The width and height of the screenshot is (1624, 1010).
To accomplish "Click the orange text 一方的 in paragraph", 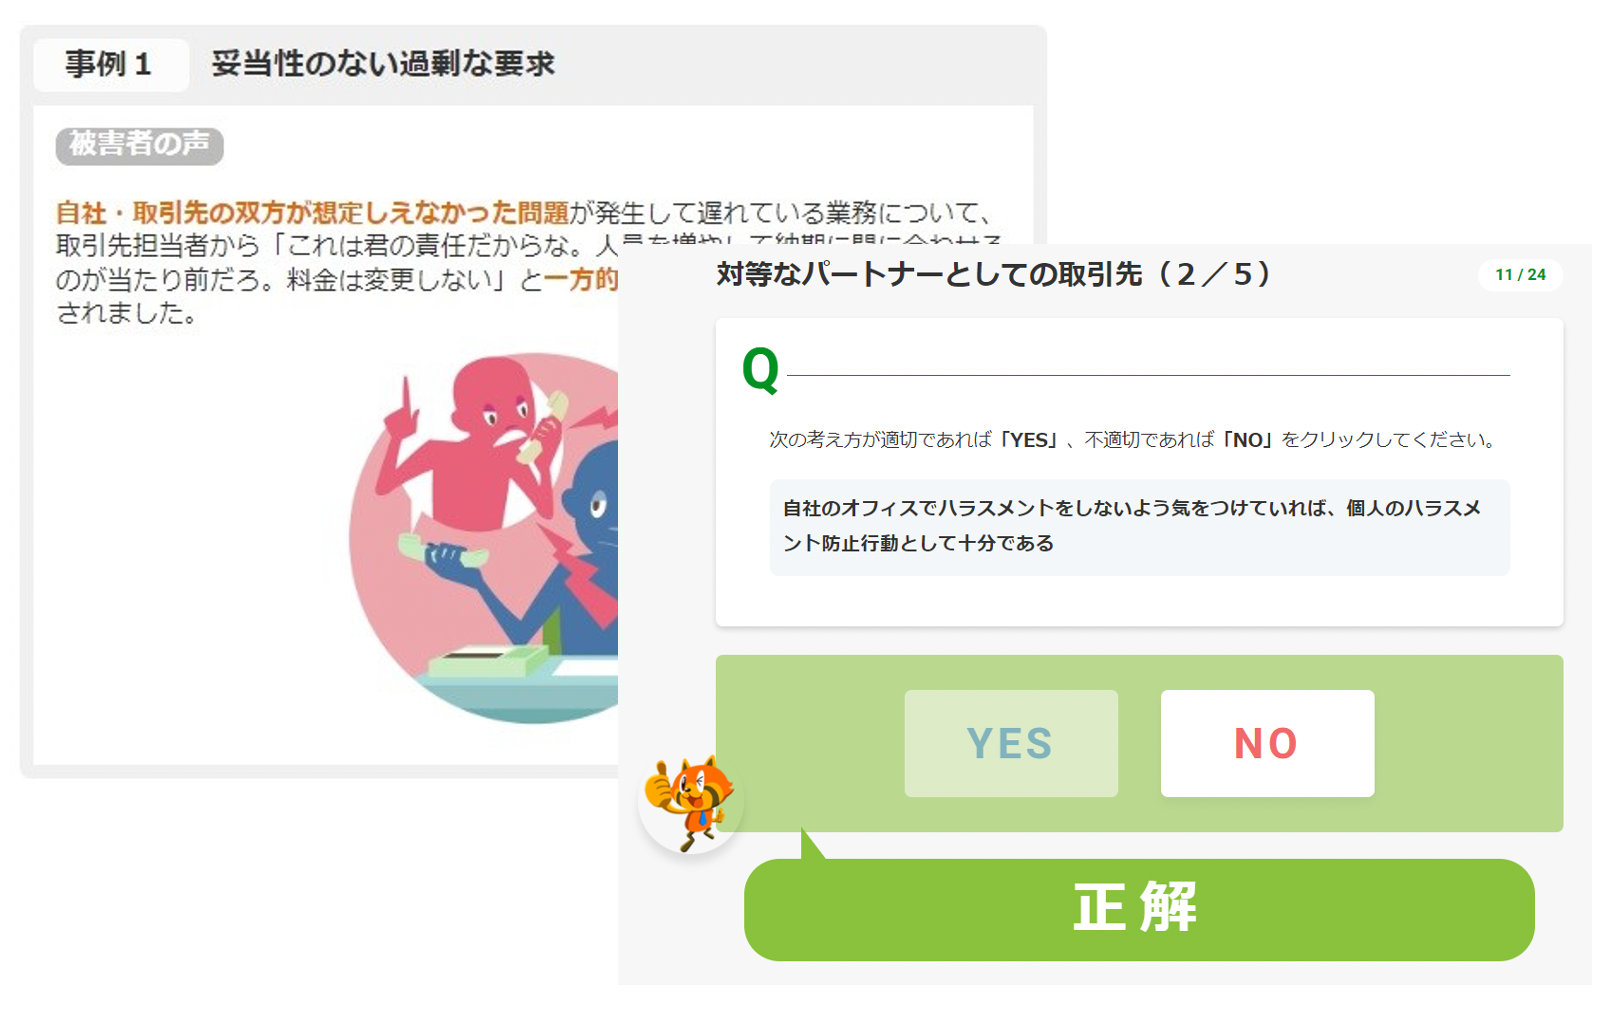I will coord(581,279).
